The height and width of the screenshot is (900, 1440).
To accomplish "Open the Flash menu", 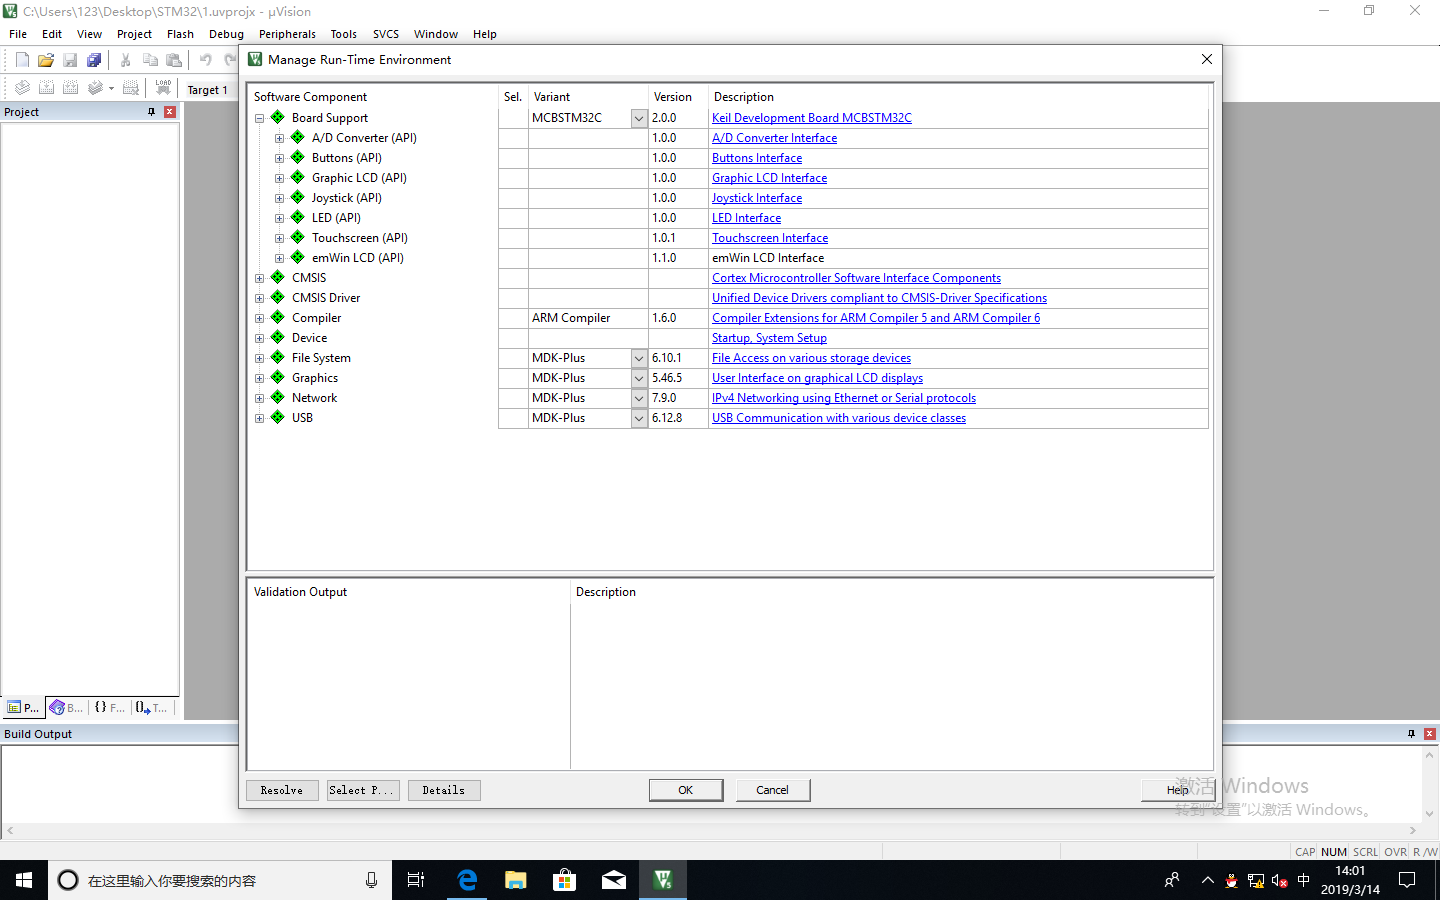I will point(180,34).
